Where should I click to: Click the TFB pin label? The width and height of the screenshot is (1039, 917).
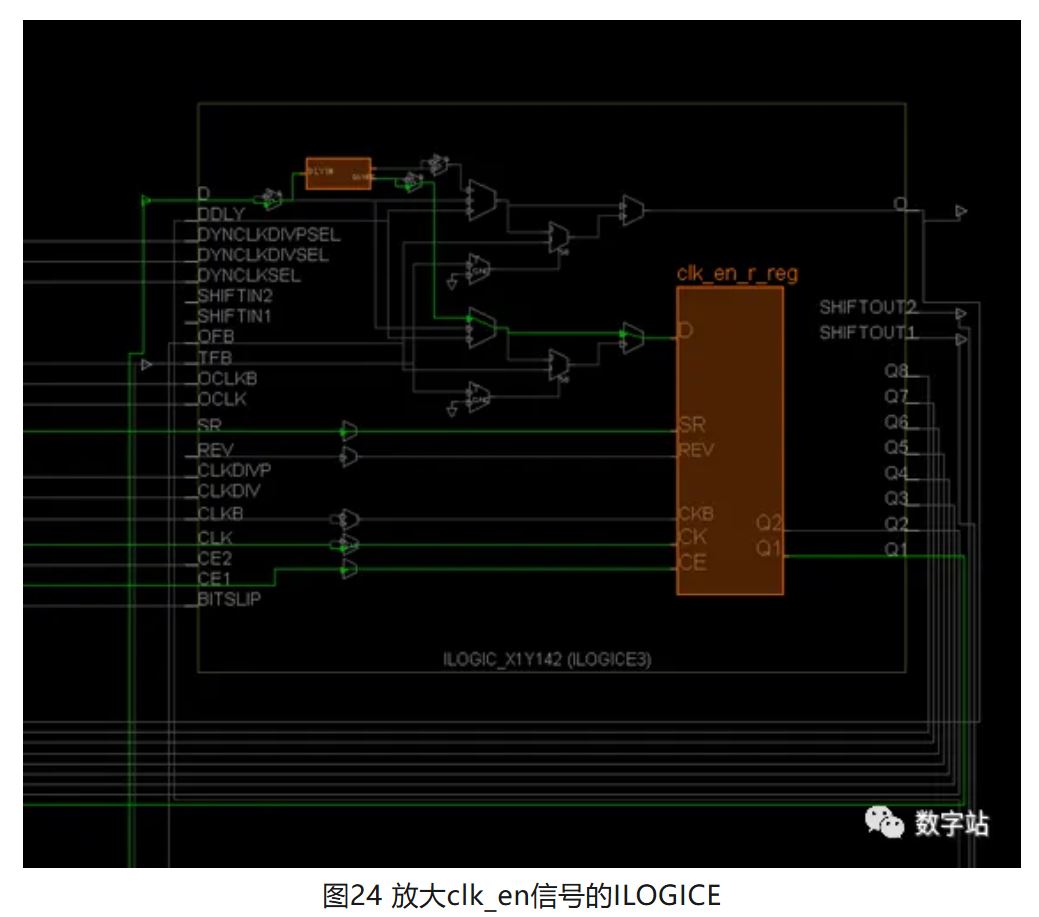click(215, 358)
